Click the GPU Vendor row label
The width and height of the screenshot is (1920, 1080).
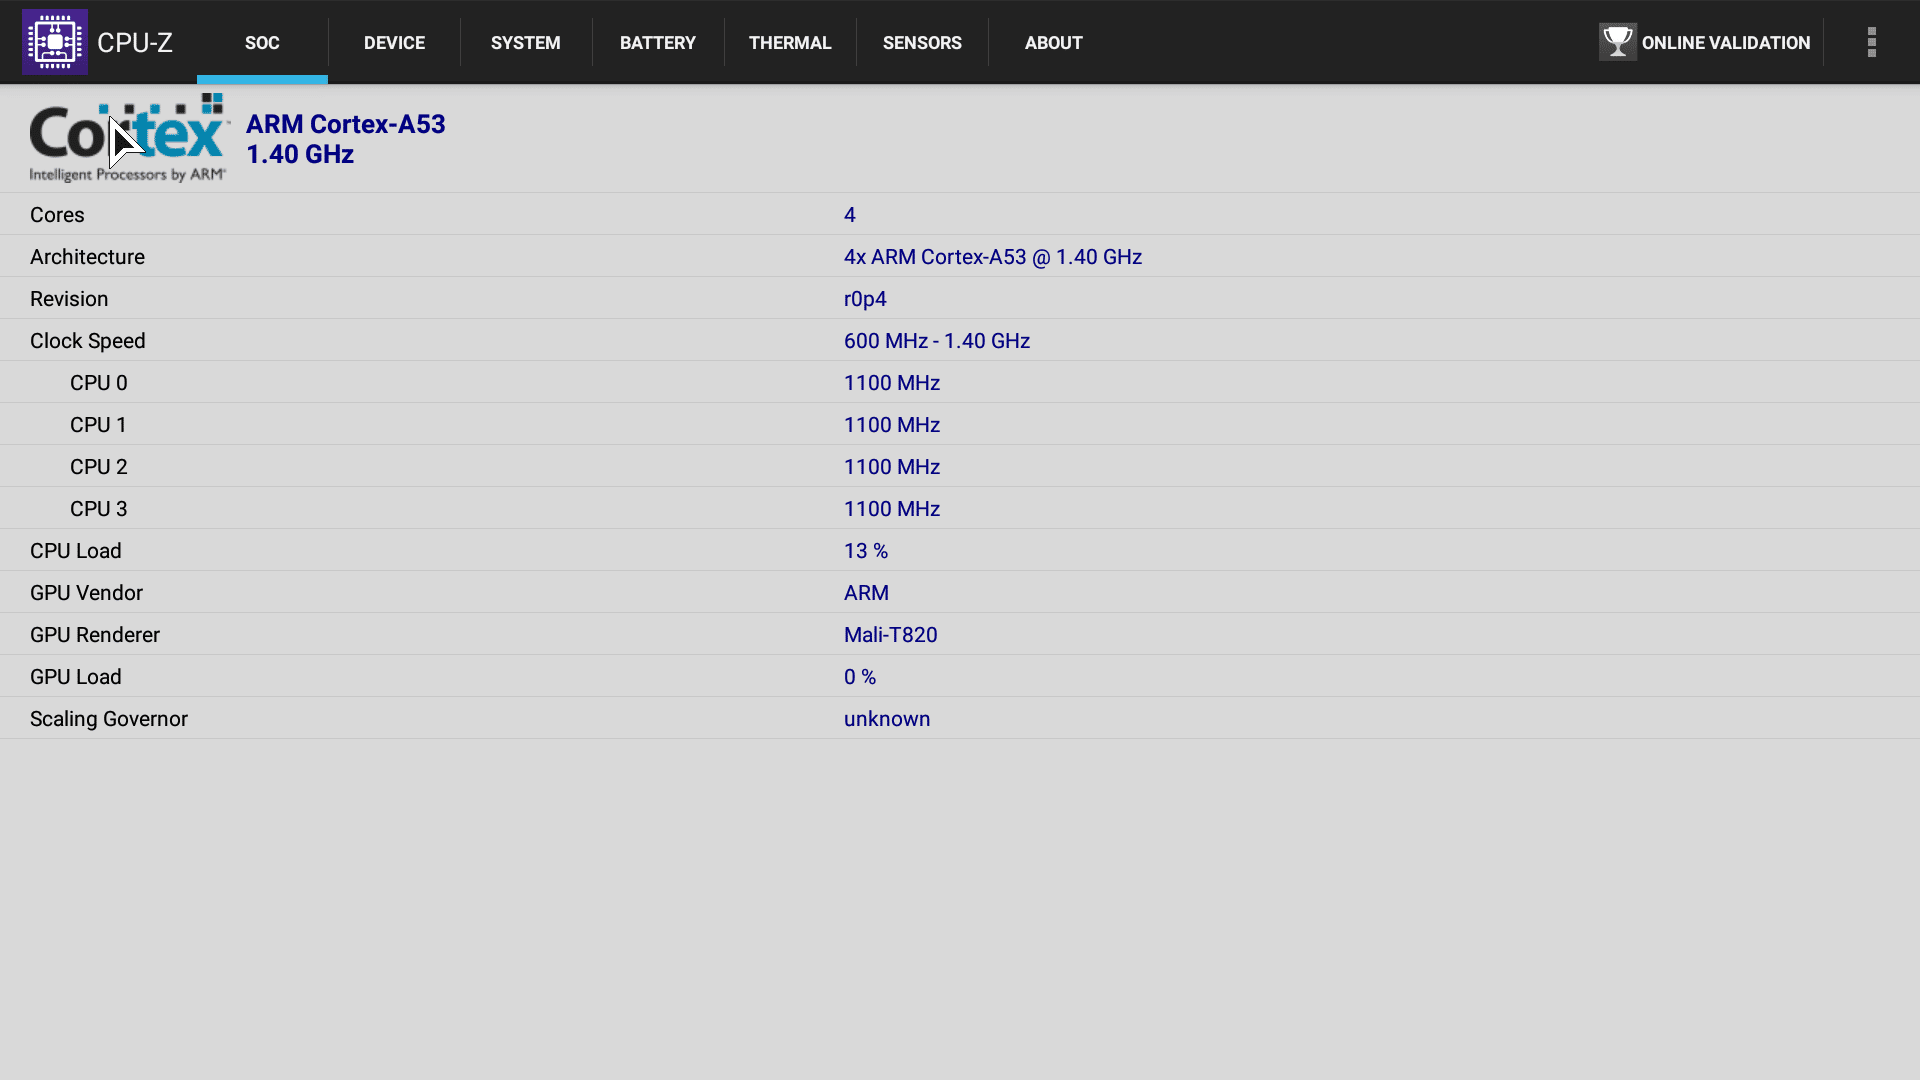[86, 593]
